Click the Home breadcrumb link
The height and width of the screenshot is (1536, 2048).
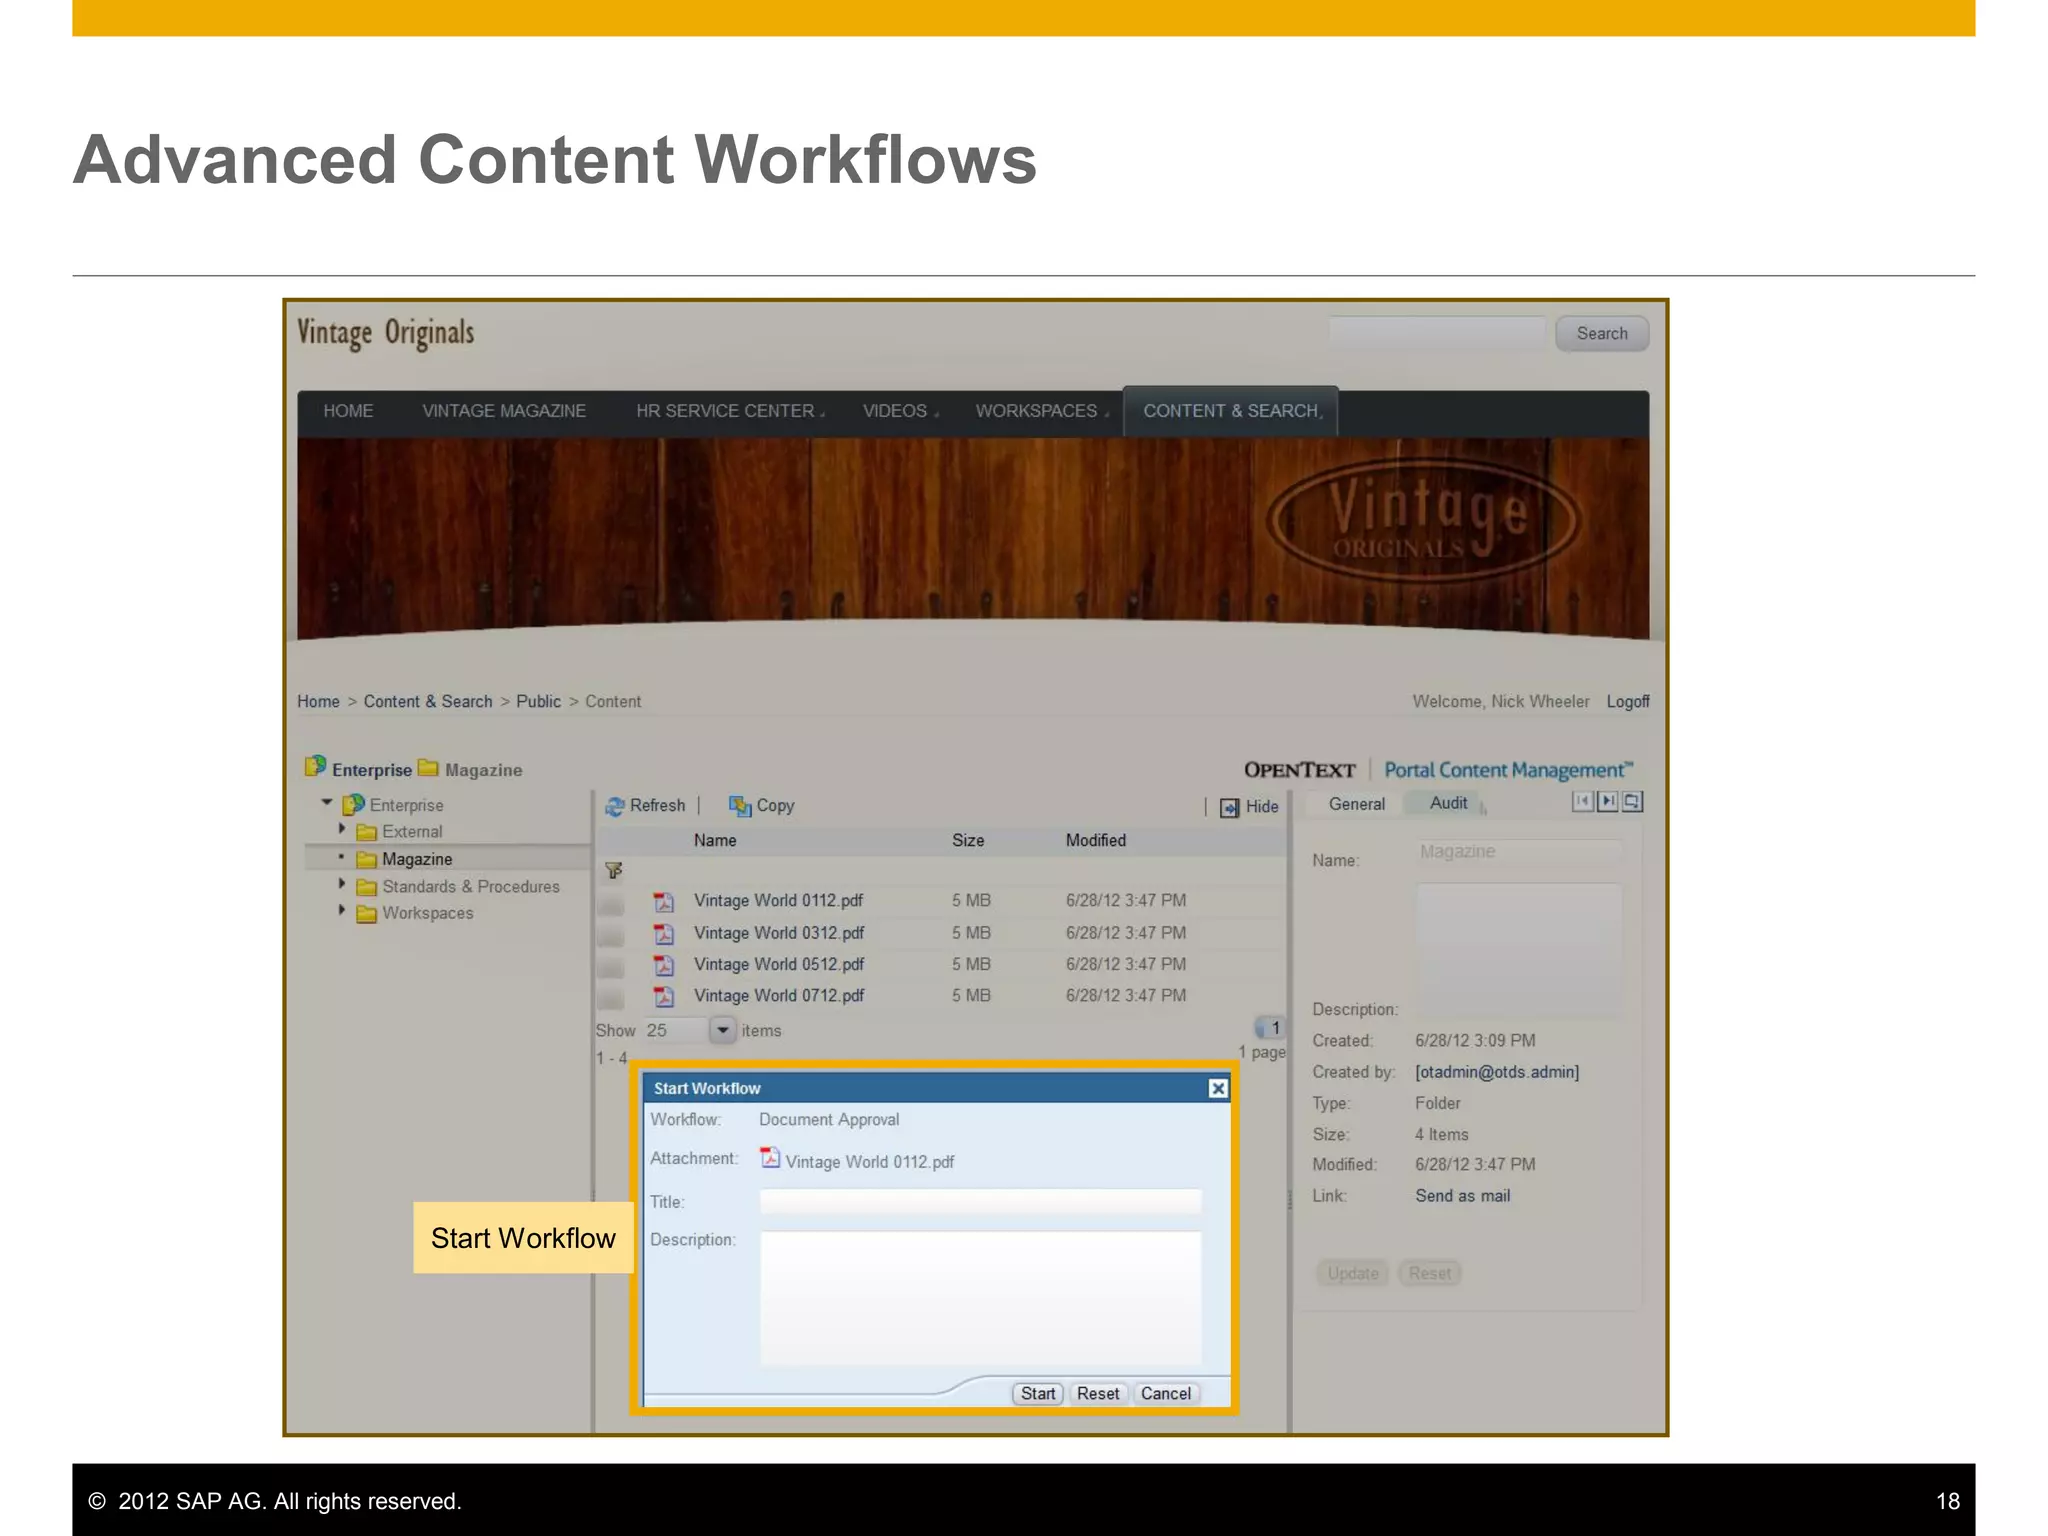318,702
